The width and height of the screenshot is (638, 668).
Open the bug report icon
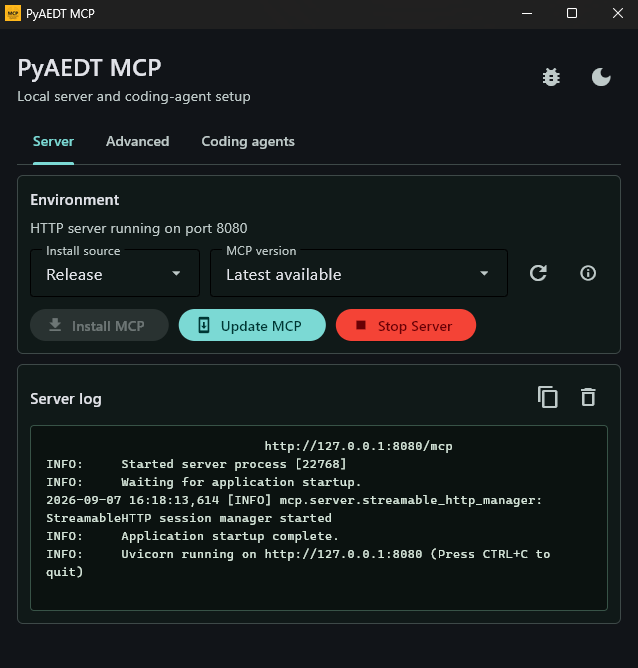(551, 77)
